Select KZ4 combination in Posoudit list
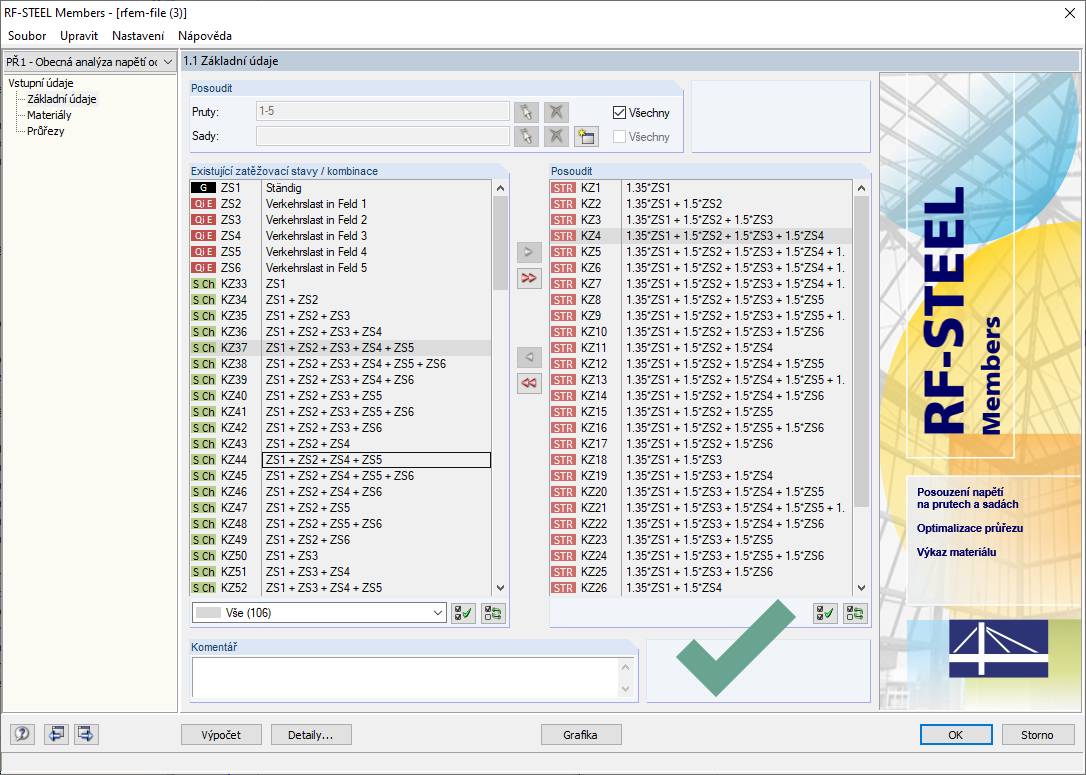This screenshot has width=1086, height=775. tap(701, 235)
